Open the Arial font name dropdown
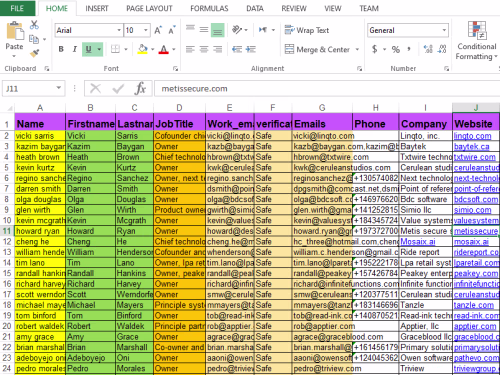Screen dimensions: 500x375 [119, 30]
